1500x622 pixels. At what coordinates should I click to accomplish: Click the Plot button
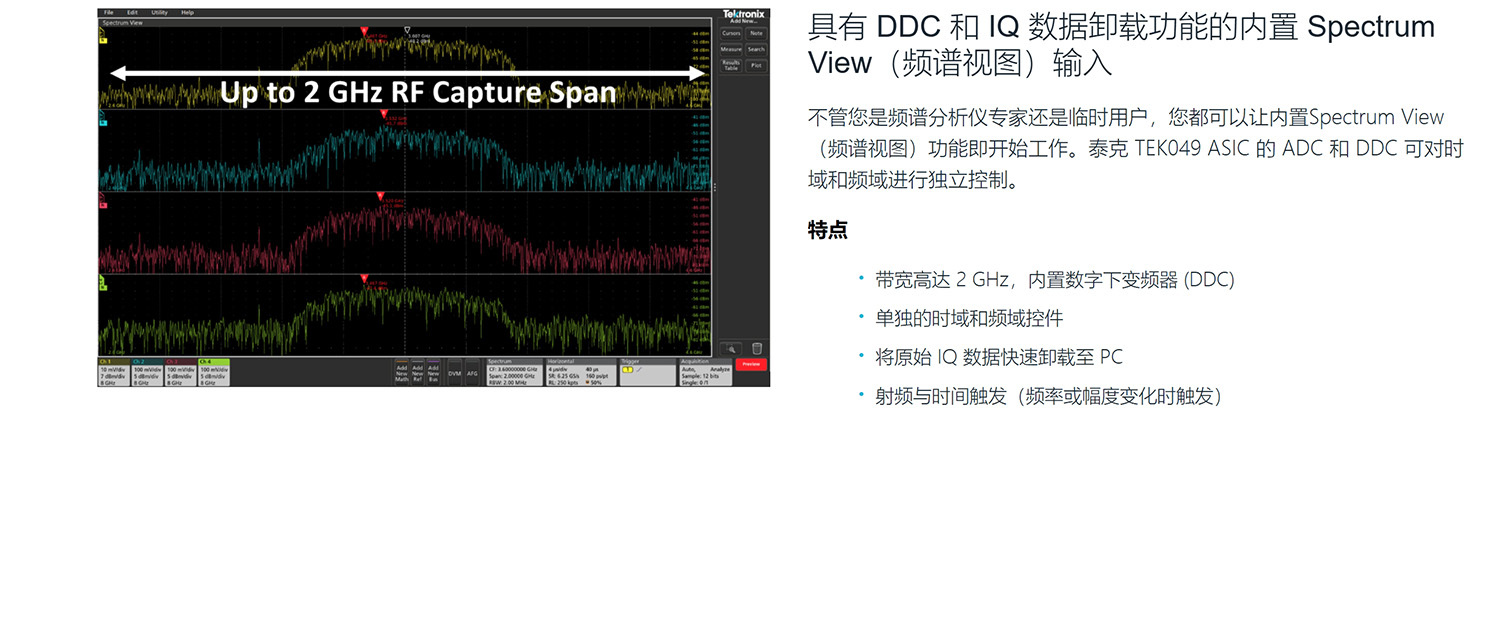coord(756,66)
